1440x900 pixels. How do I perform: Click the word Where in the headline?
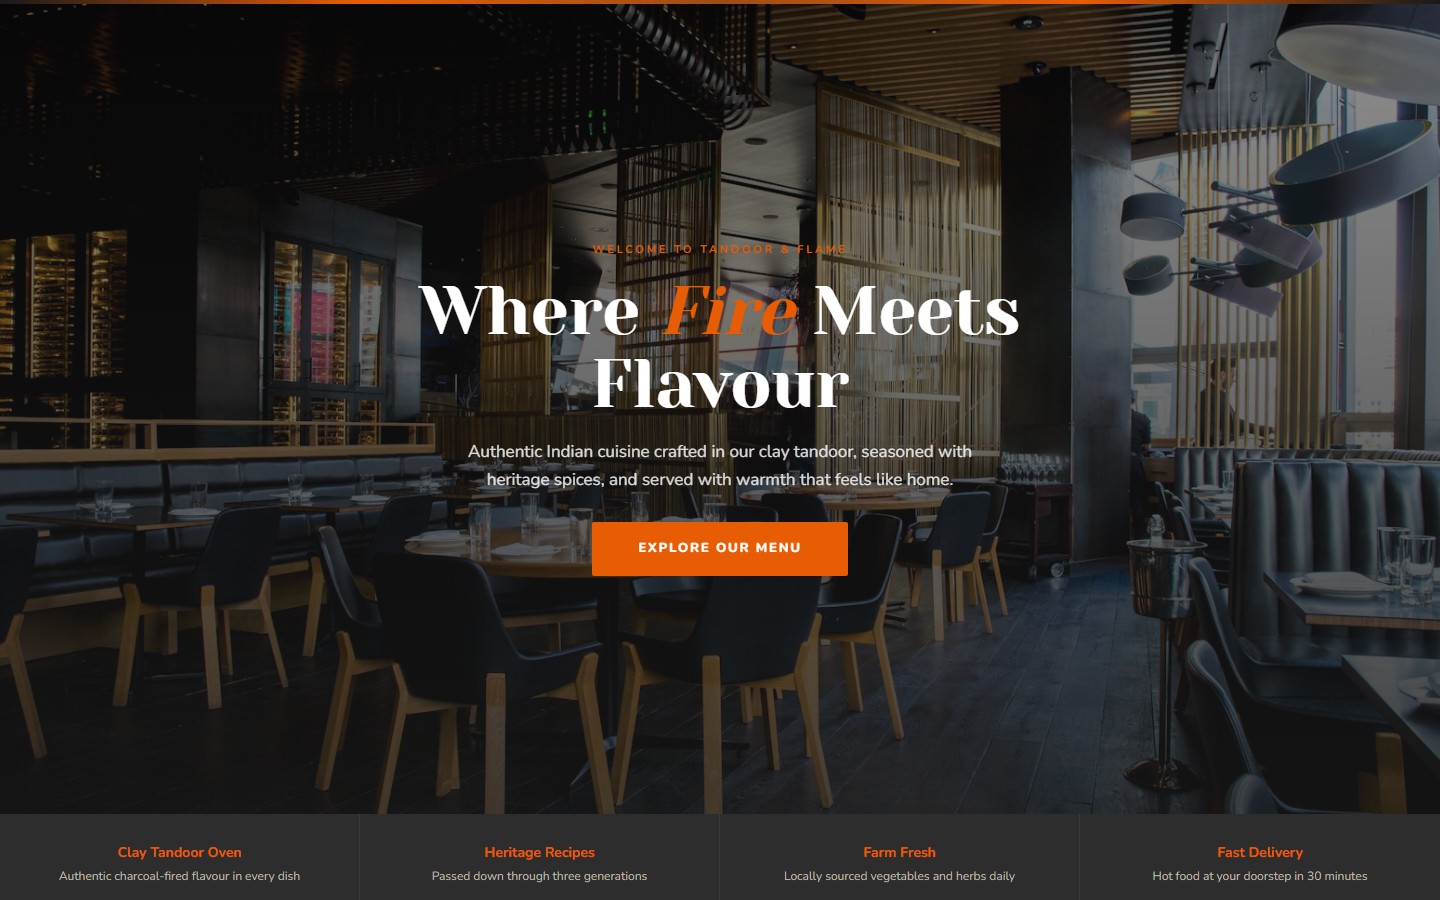pyautogui.click(x=529, y=311)
